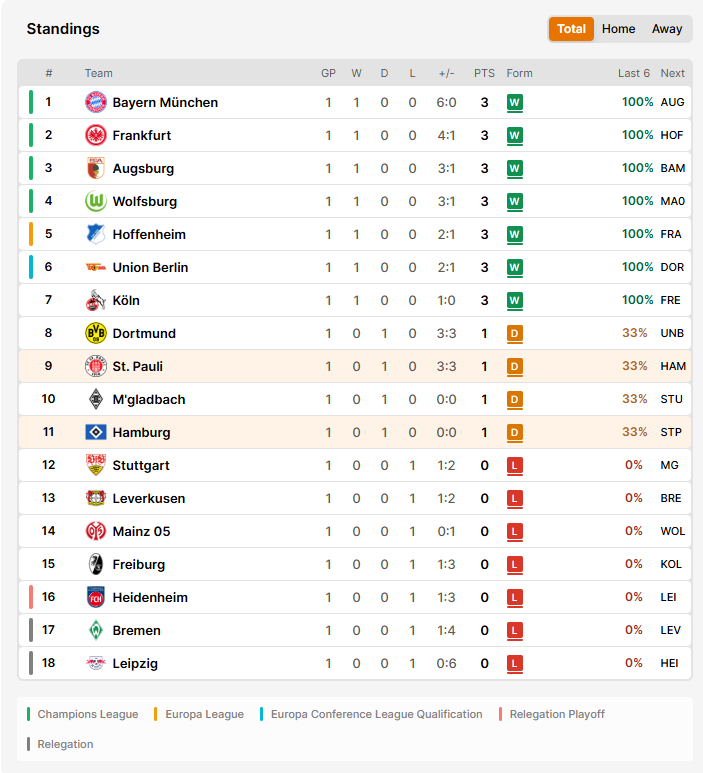Open the Leverkusen team link
This screenshot has width=703, height=773.
(149, 498)
